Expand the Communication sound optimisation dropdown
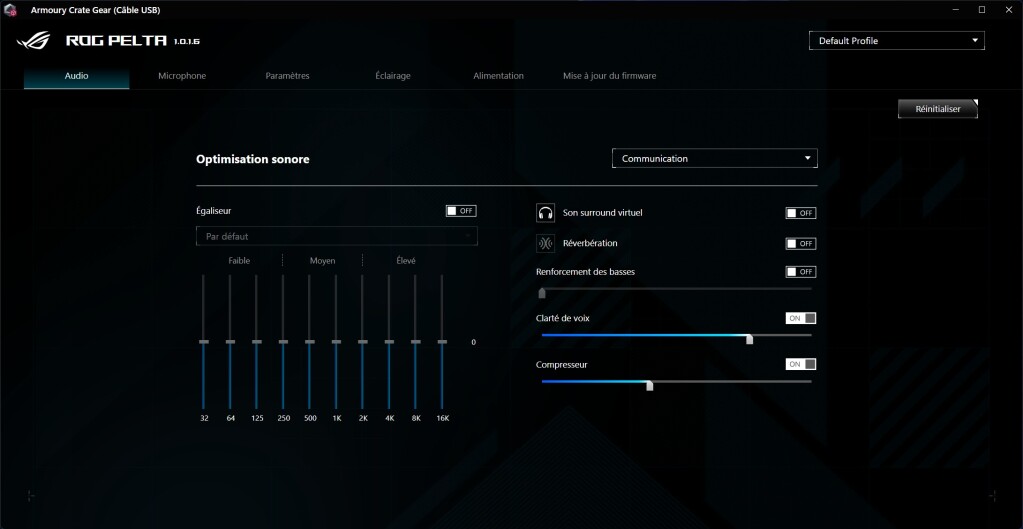This screenshot has height=529, width=1023. click(714, 159)
